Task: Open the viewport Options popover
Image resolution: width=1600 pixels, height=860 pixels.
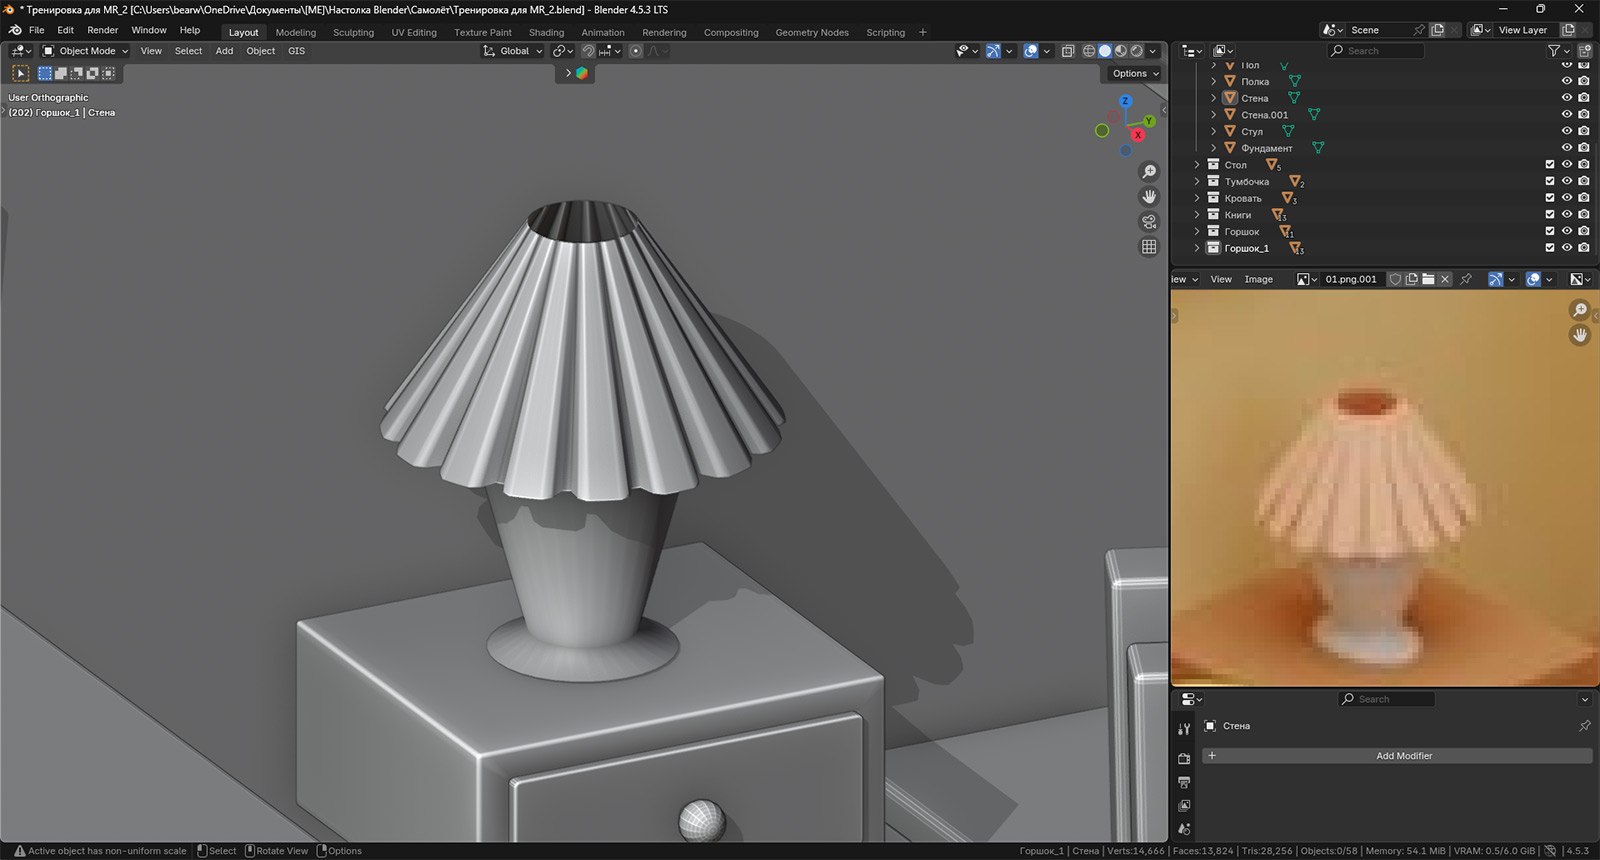Action: point(1134,73)
